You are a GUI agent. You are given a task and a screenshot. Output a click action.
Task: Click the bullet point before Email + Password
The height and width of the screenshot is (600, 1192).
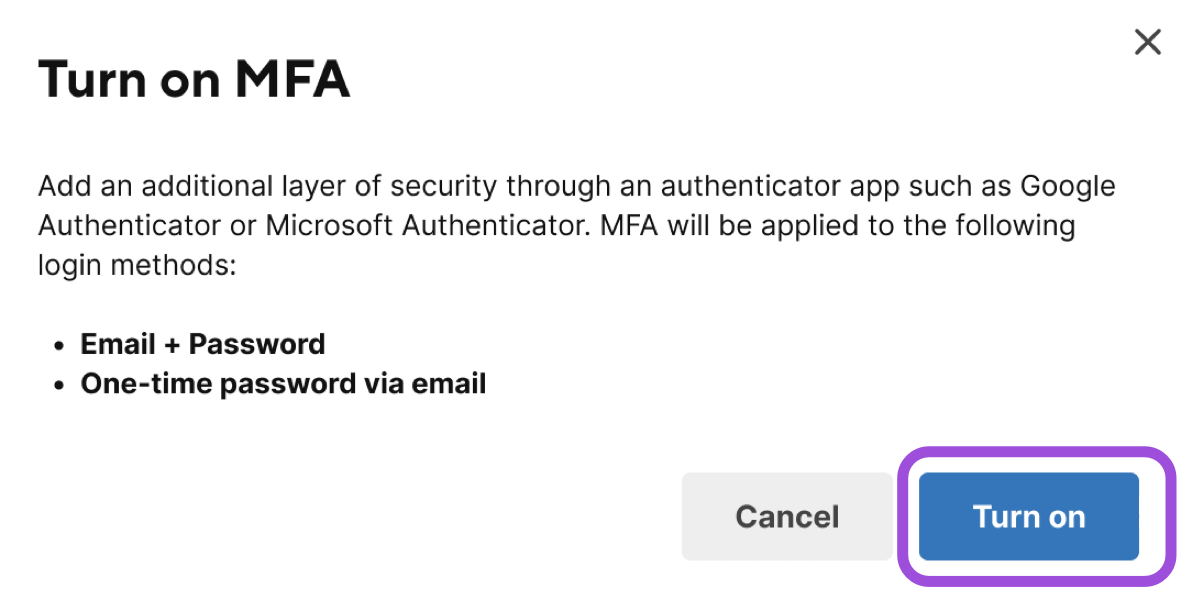click(x=60, y=343)
